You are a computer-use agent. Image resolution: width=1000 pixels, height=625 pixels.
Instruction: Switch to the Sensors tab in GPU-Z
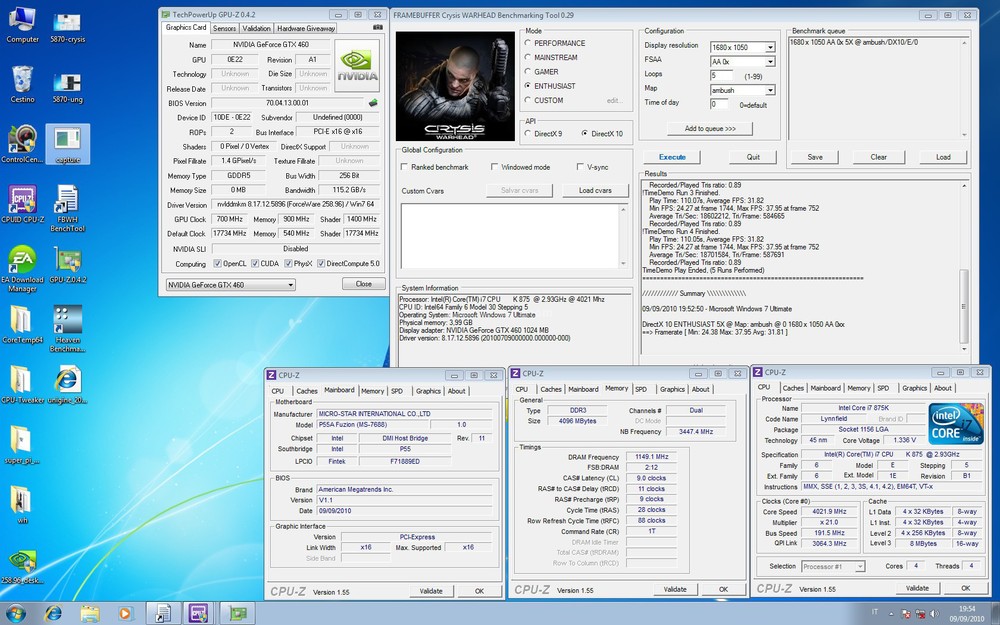pyautogui.click(x=224, y=28)
